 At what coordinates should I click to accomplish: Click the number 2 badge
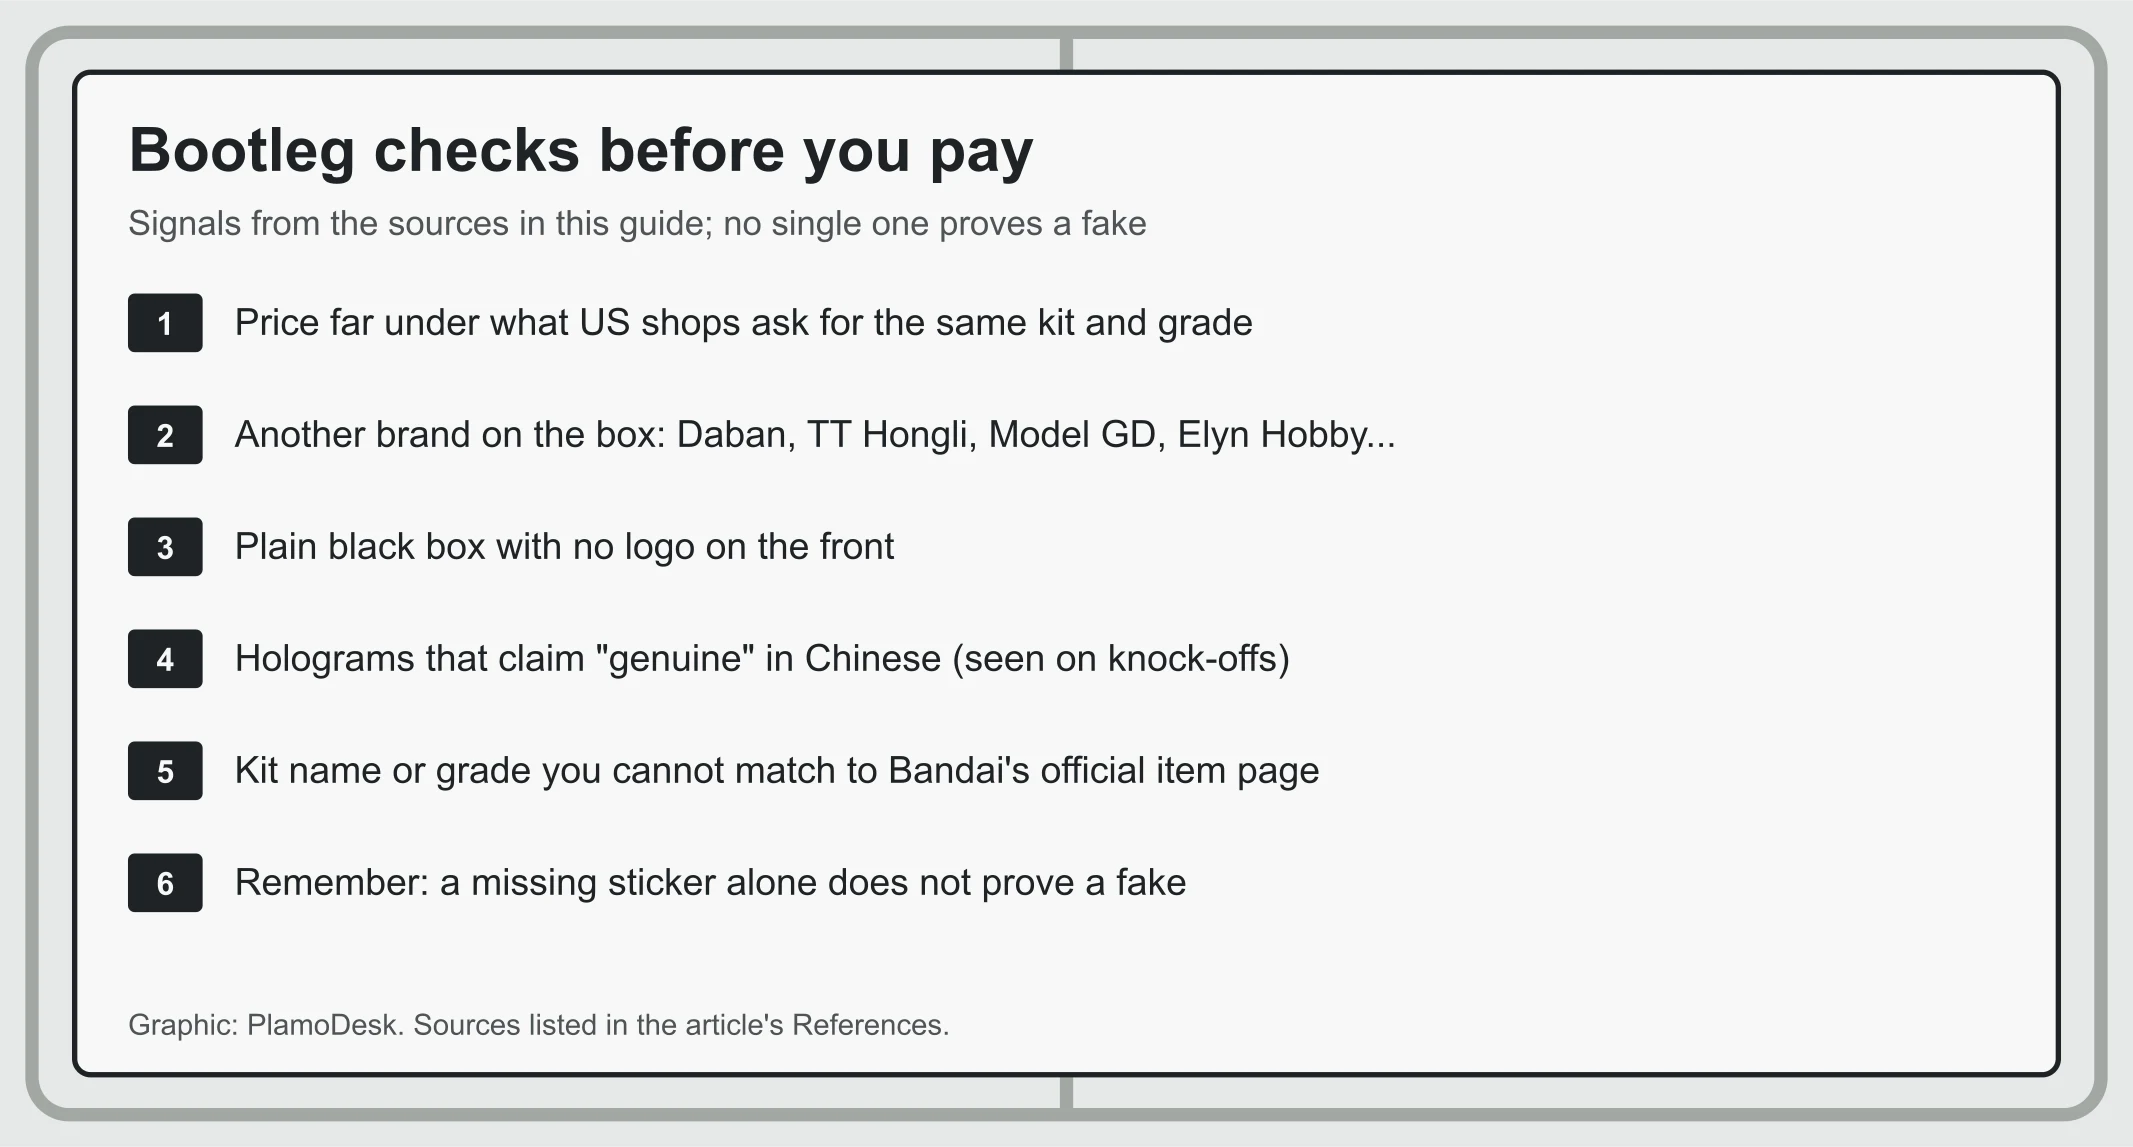(165, 435)
